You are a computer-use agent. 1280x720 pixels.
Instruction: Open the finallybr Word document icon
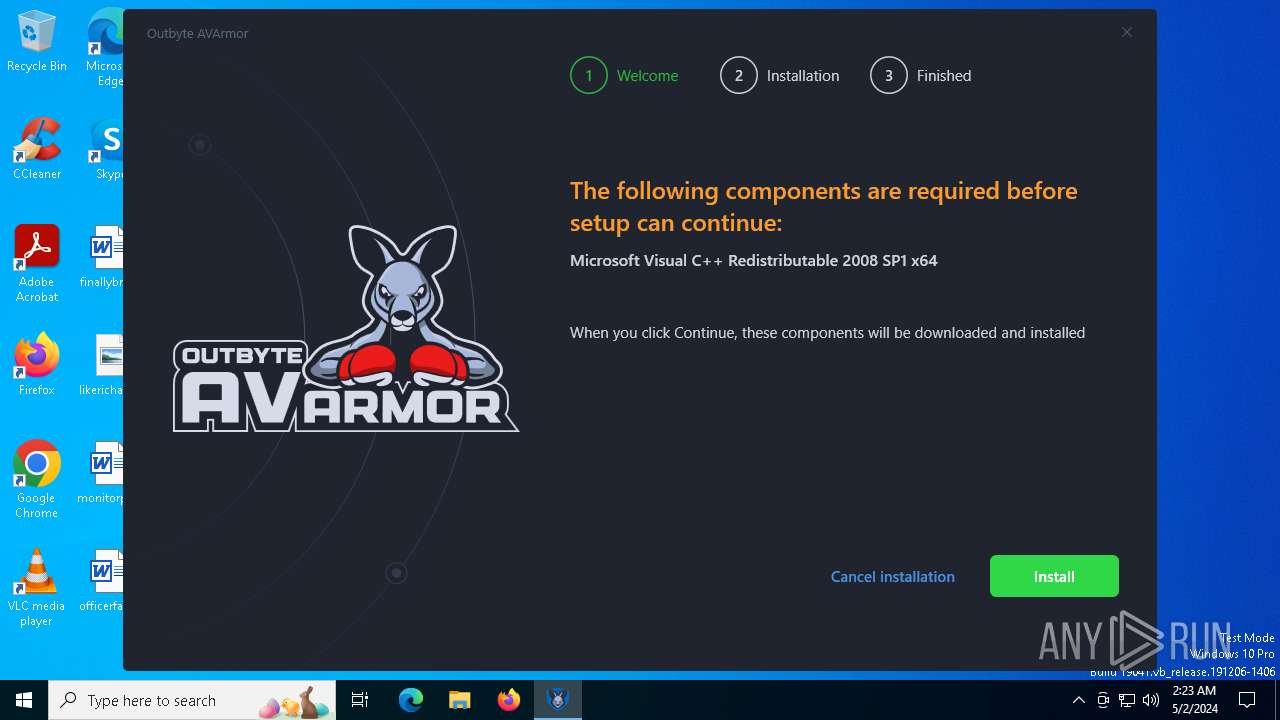point(104,258)
